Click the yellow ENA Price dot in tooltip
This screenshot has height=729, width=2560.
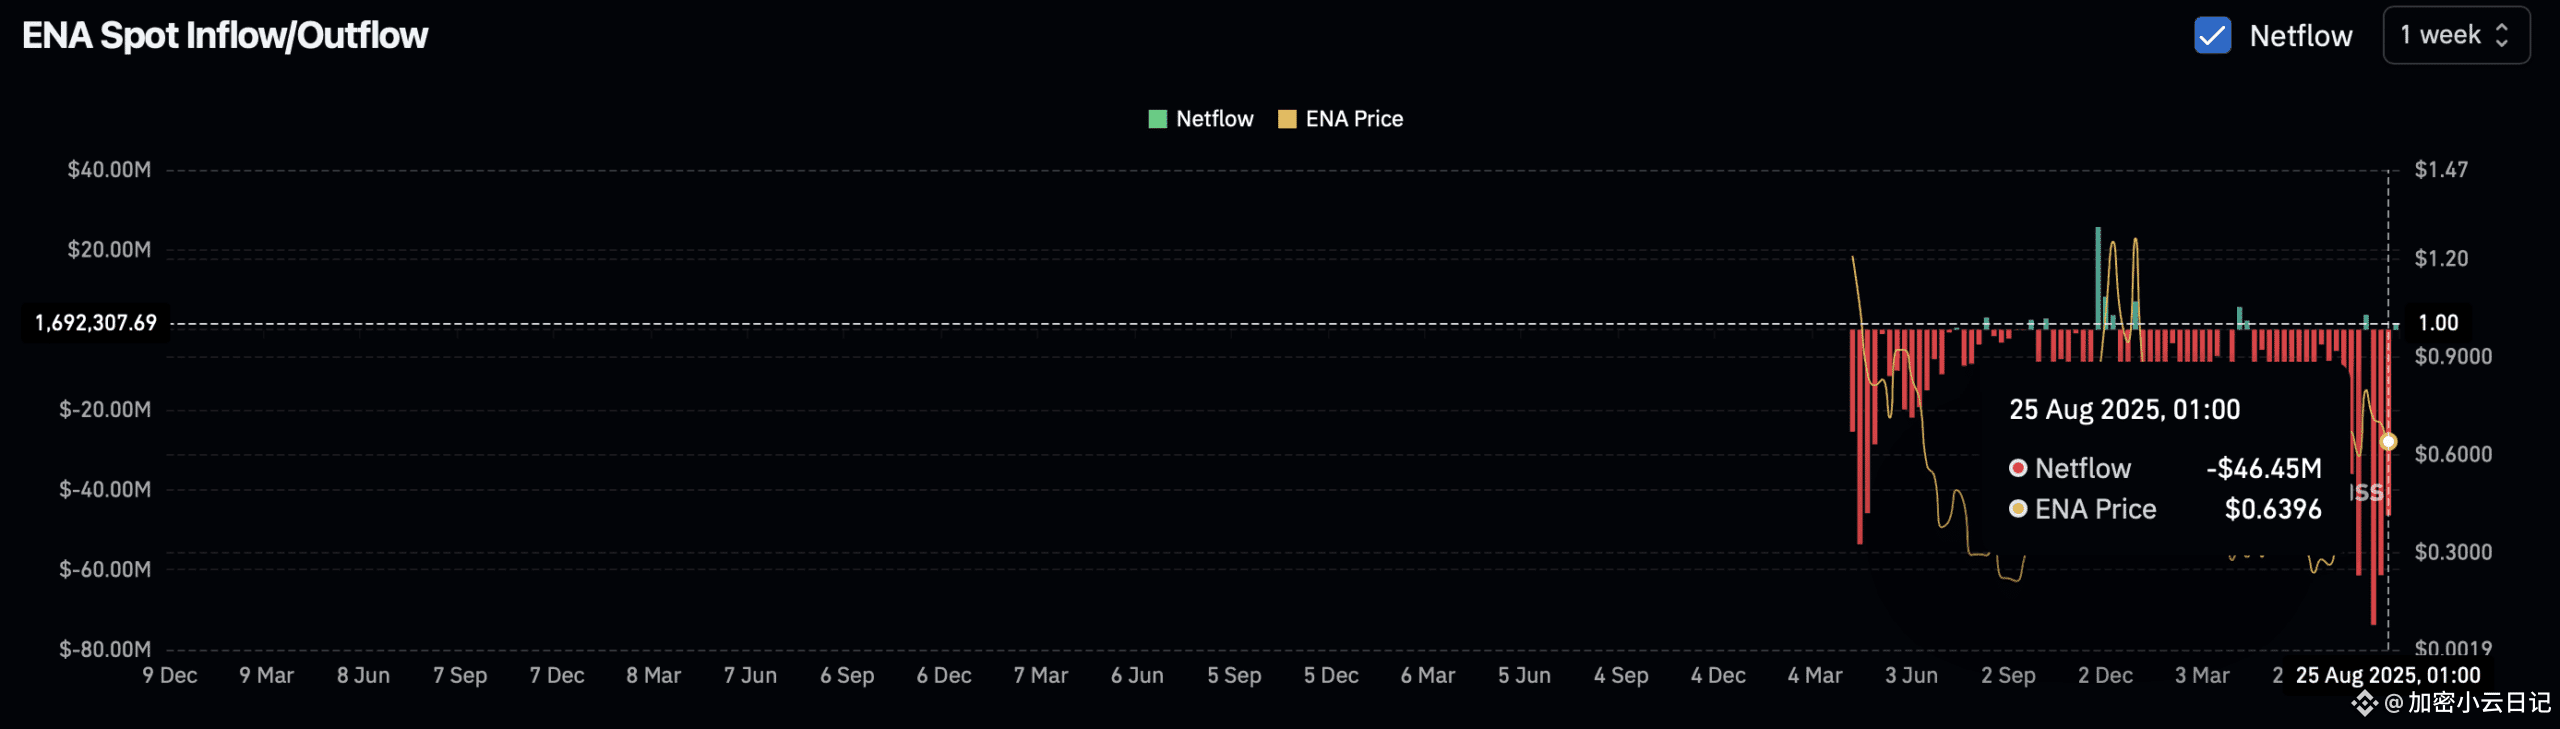click(x=2018, y=509)
